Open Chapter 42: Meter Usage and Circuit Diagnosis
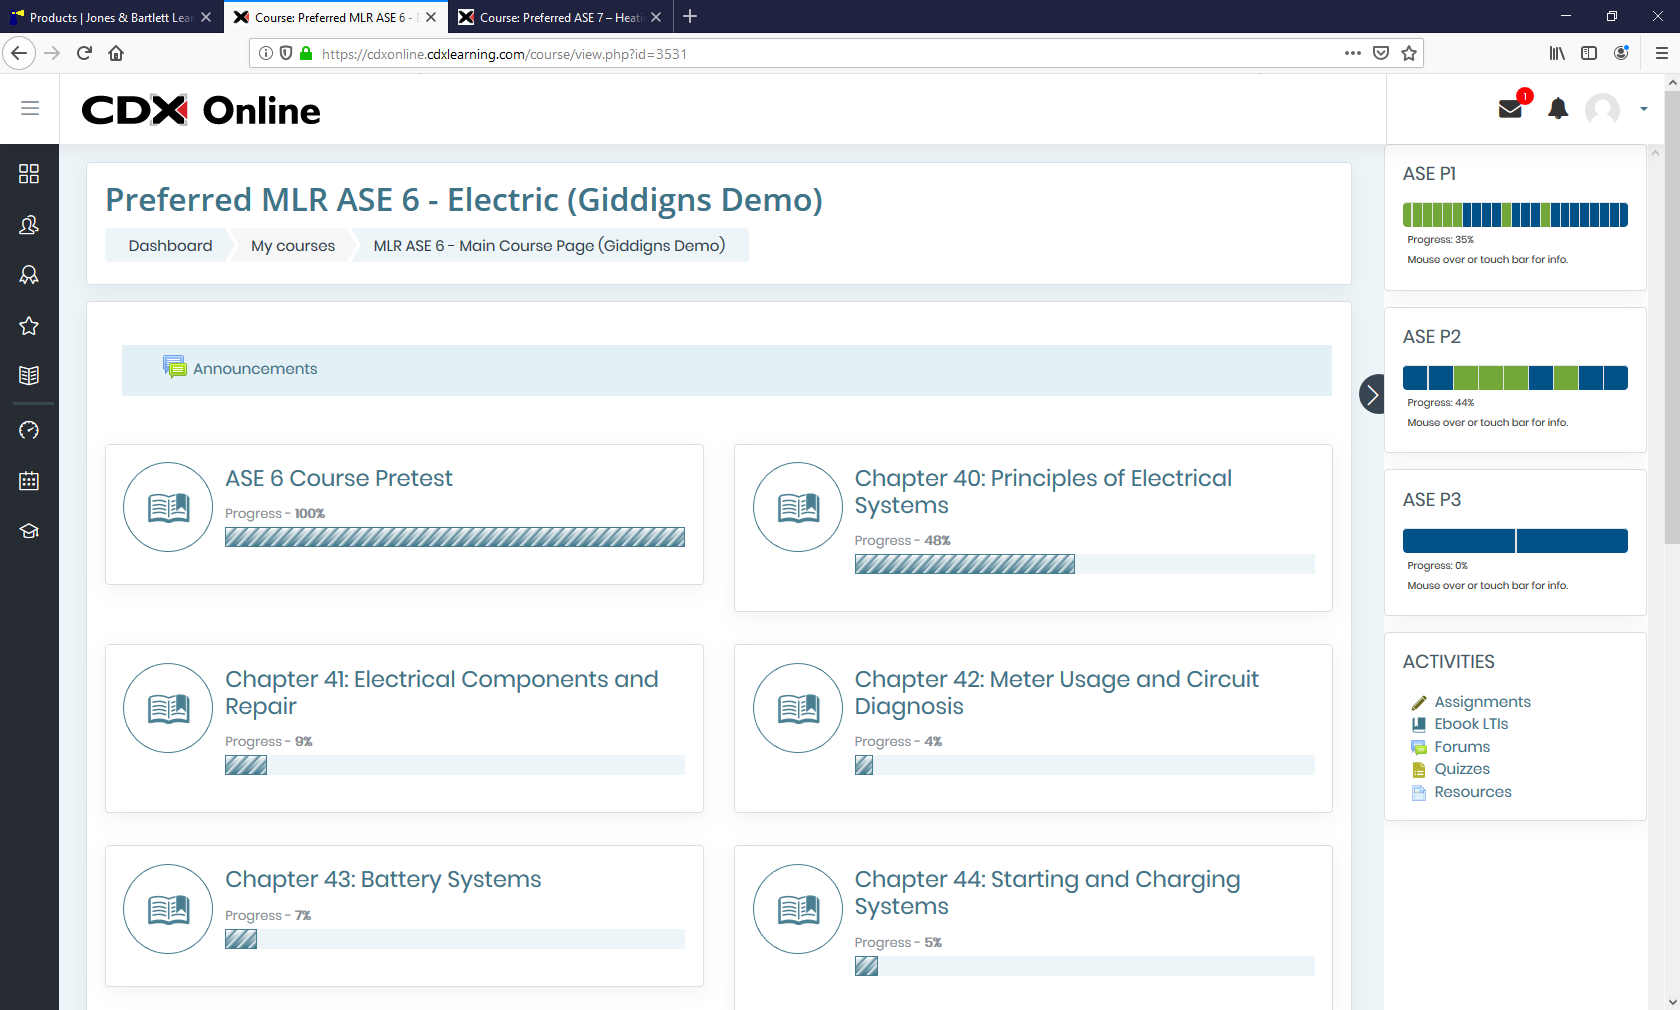The height and width of the screenshot is (1010, 1680). click(x=1056, y=692)
